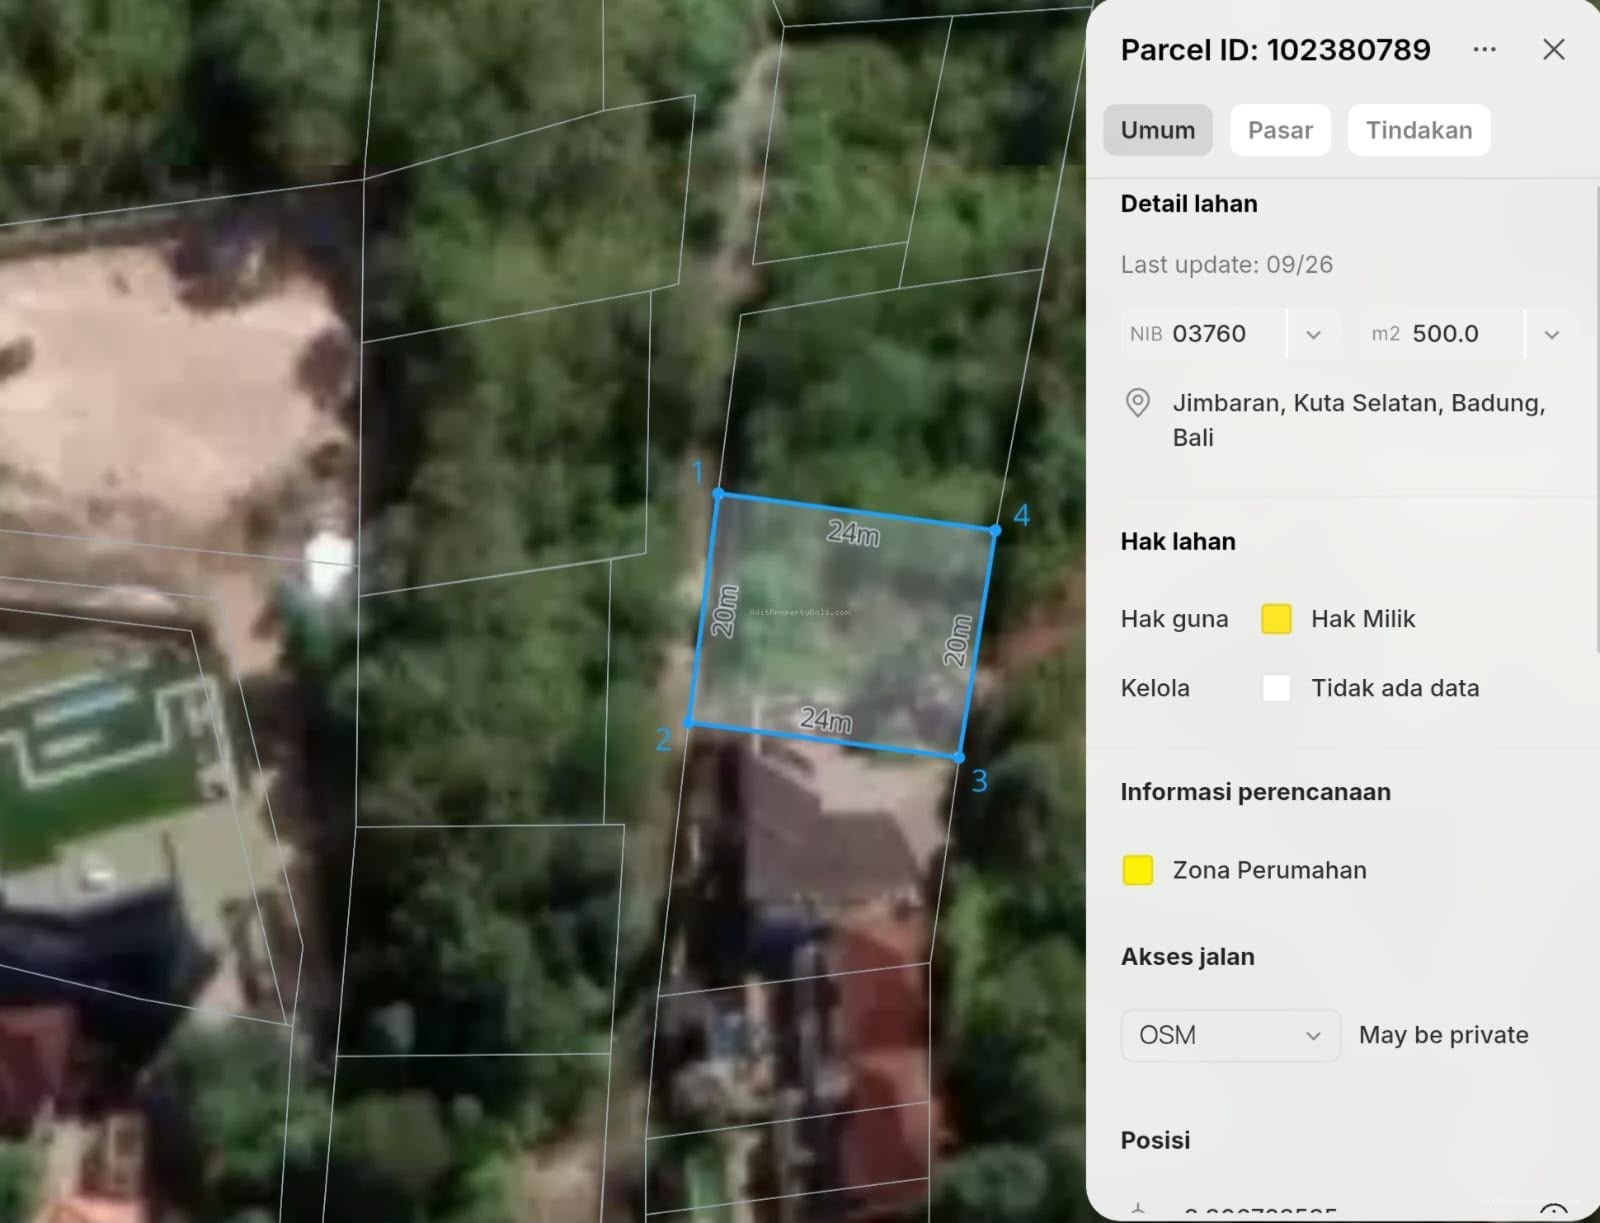Click the Detail lahan section heading
The height and width of the screenshot is (1223, 1600).
tap(1189, 204)
